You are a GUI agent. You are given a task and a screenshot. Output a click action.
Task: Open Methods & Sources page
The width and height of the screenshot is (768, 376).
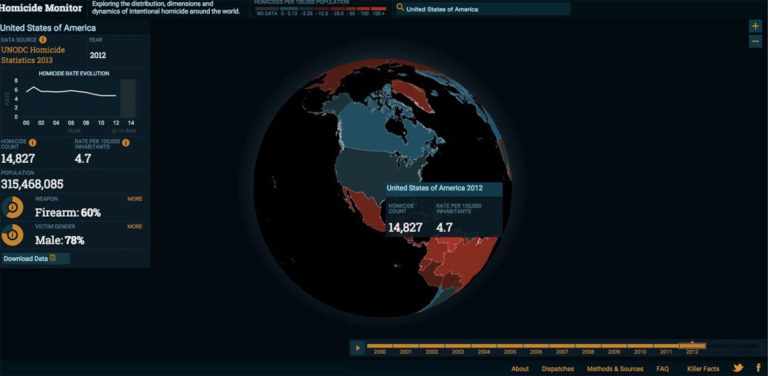[615, 369]
